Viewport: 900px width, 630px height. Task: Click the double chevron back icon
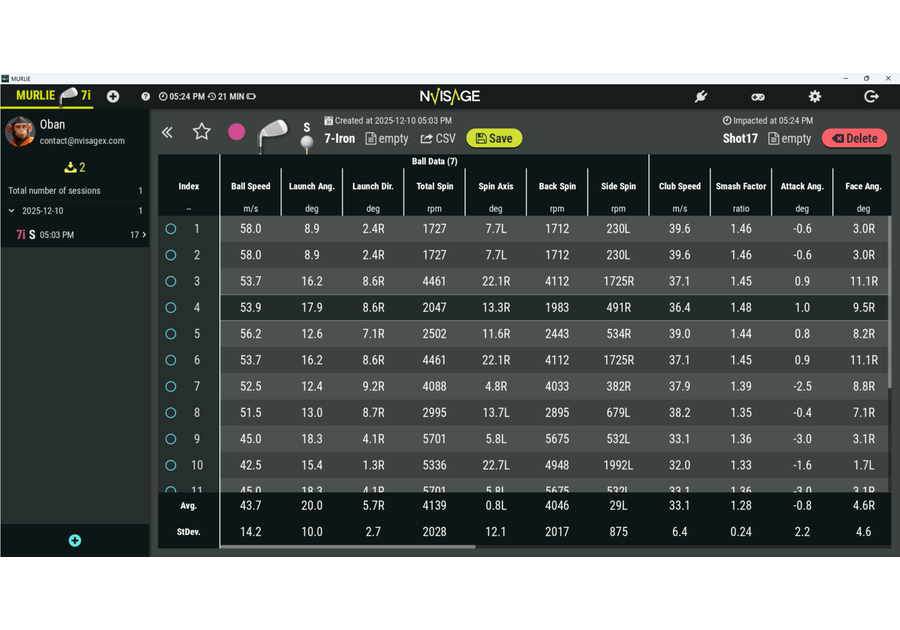pyautogui.click(x=167, y=133)
